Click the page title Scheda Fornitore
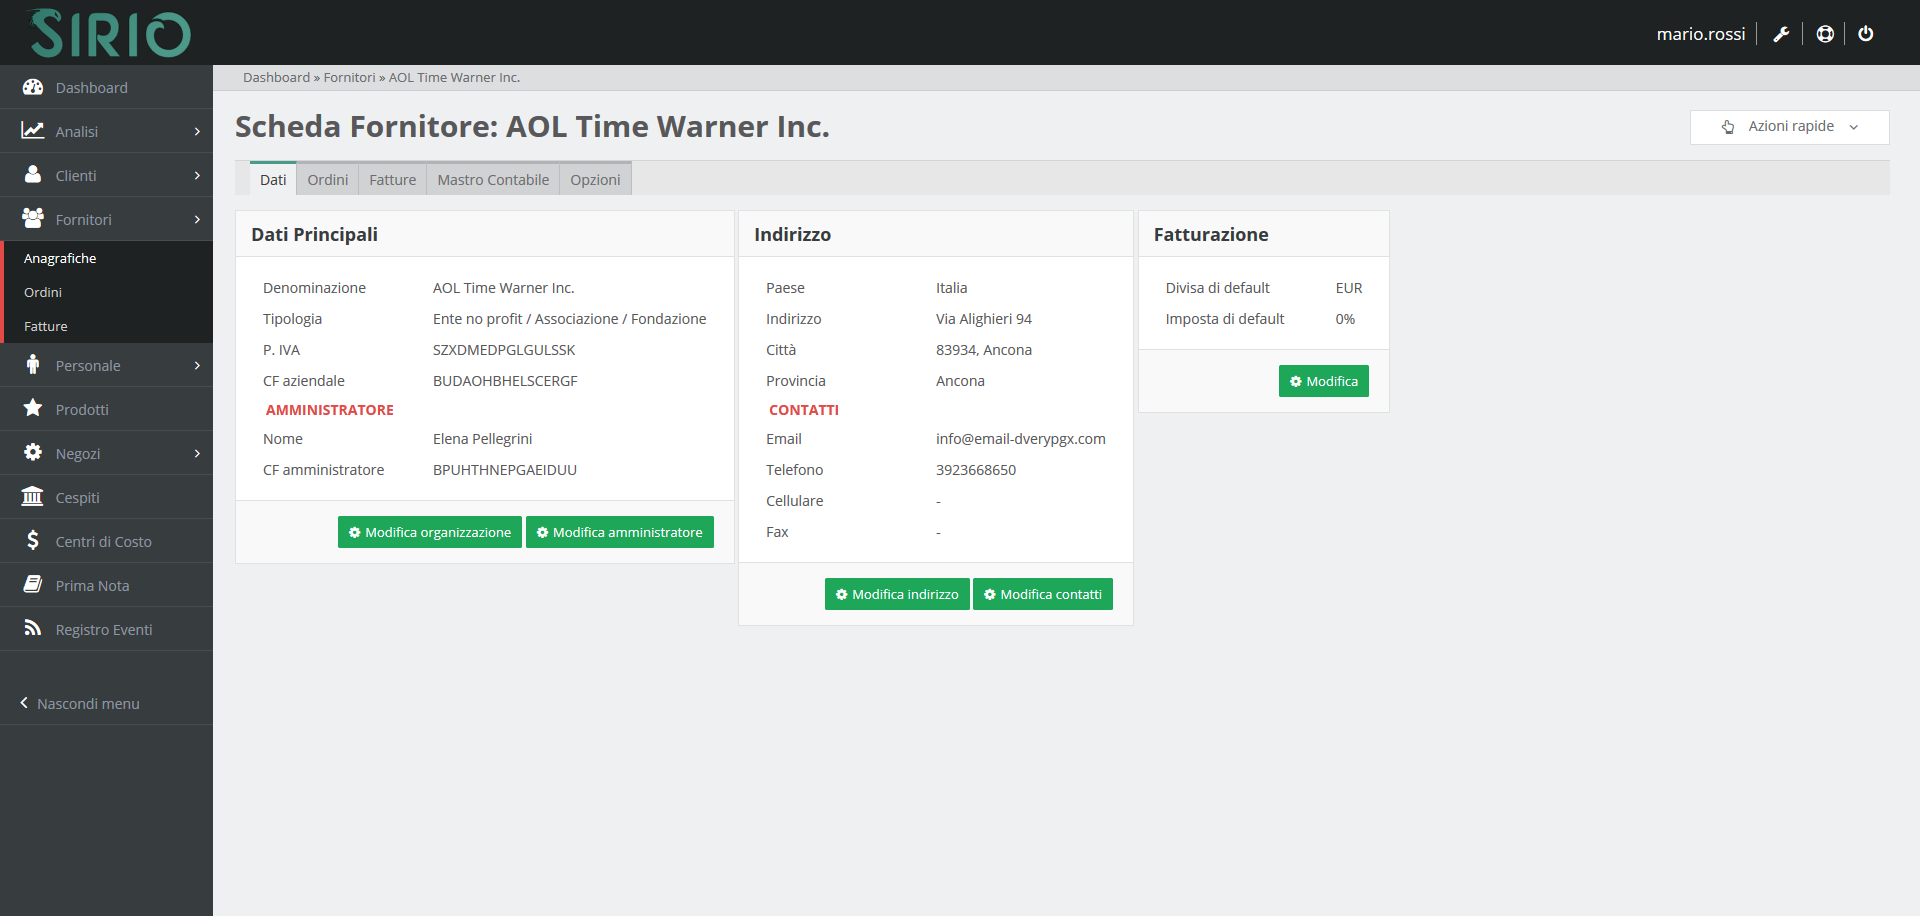The height and width of the screenshot is (916, 1920). 532,126
